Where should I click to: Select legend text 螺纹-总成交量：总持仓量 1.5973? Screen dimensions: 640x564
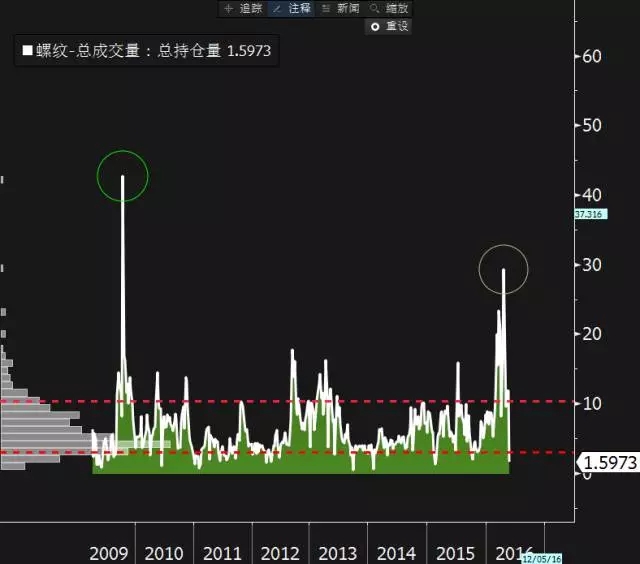coord(153,51)
